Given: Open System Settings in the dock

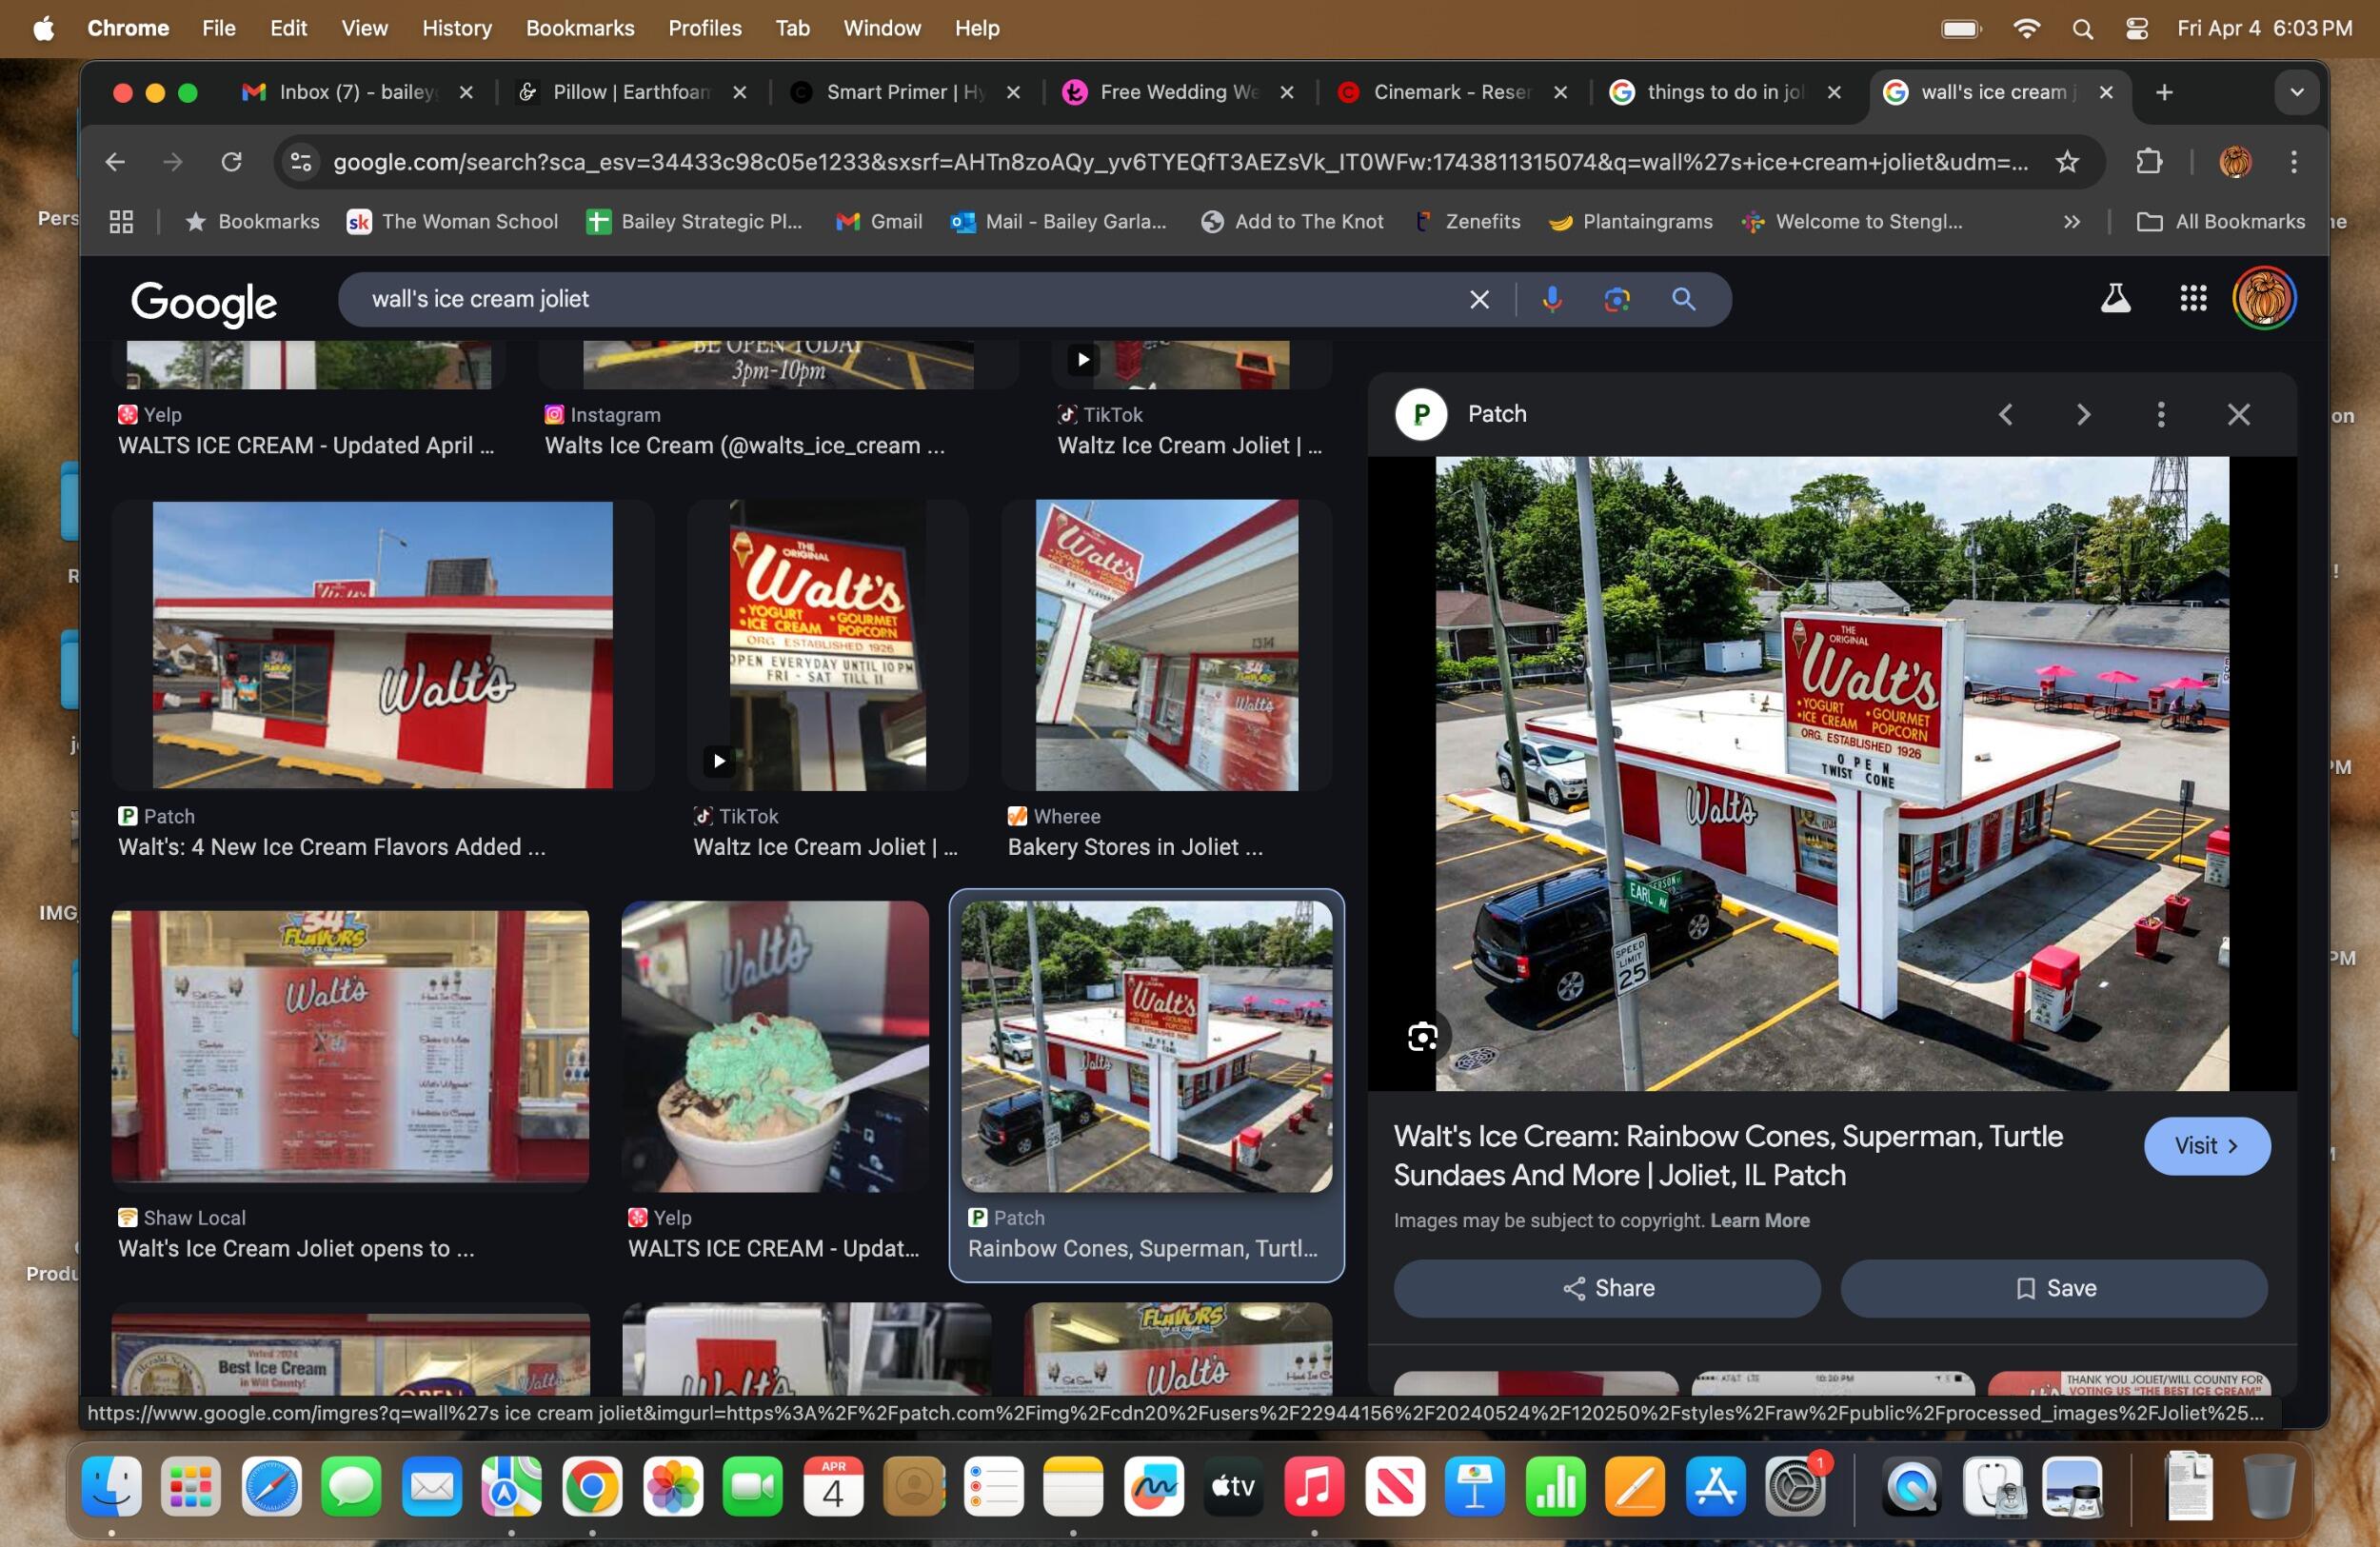Looking at the screenshot, I should click(x=1796, y=1487).
